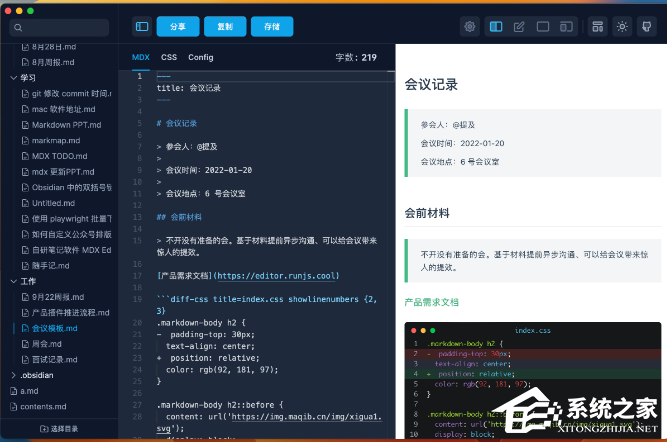Screen dimensions: 667x442
Task: Switch to edit-only mode pencil icon
Action: tap(519, 27)
